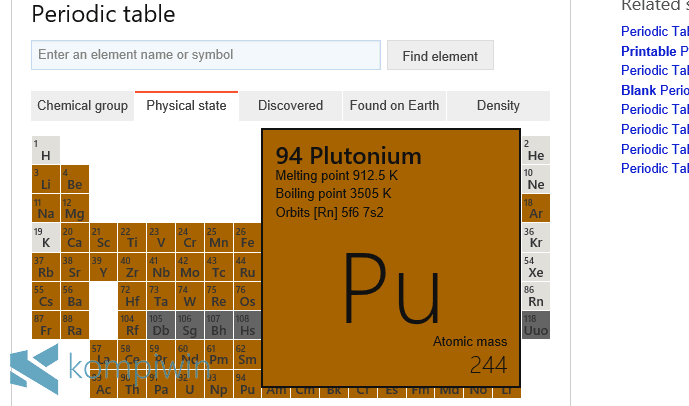Switch to Found on Earth tab
The width and height of the screenshot is (689, 406).
pyautogui.click(x=394, y=106)
